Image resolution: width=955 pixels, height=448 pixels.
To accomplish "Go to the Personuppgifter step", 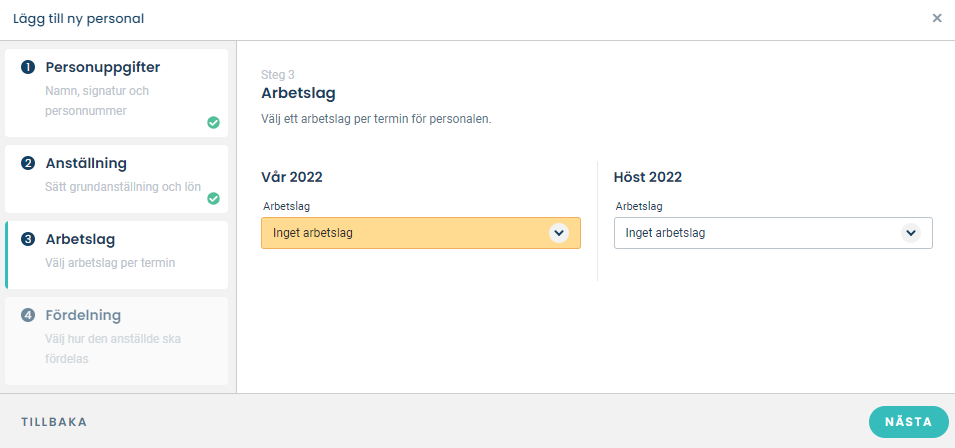I will click(116, 93).
